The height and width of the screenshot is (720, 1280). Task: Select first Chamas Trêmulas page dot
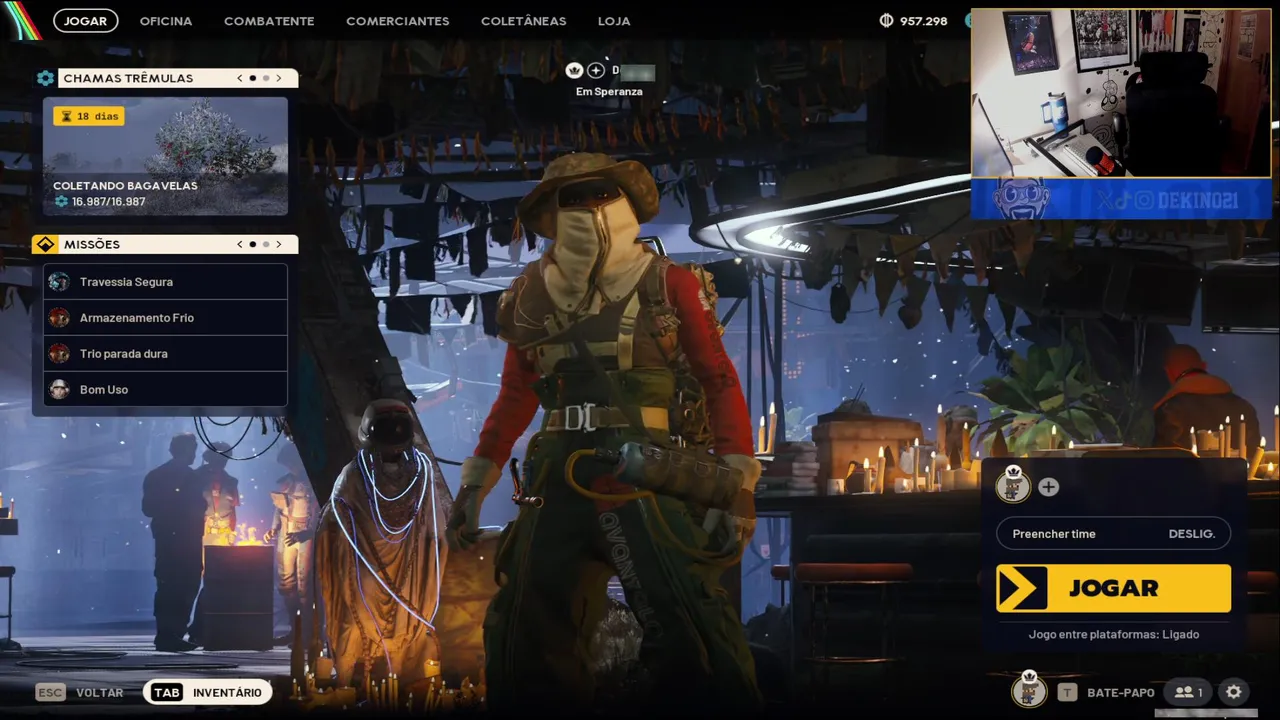tap(252, 78)
